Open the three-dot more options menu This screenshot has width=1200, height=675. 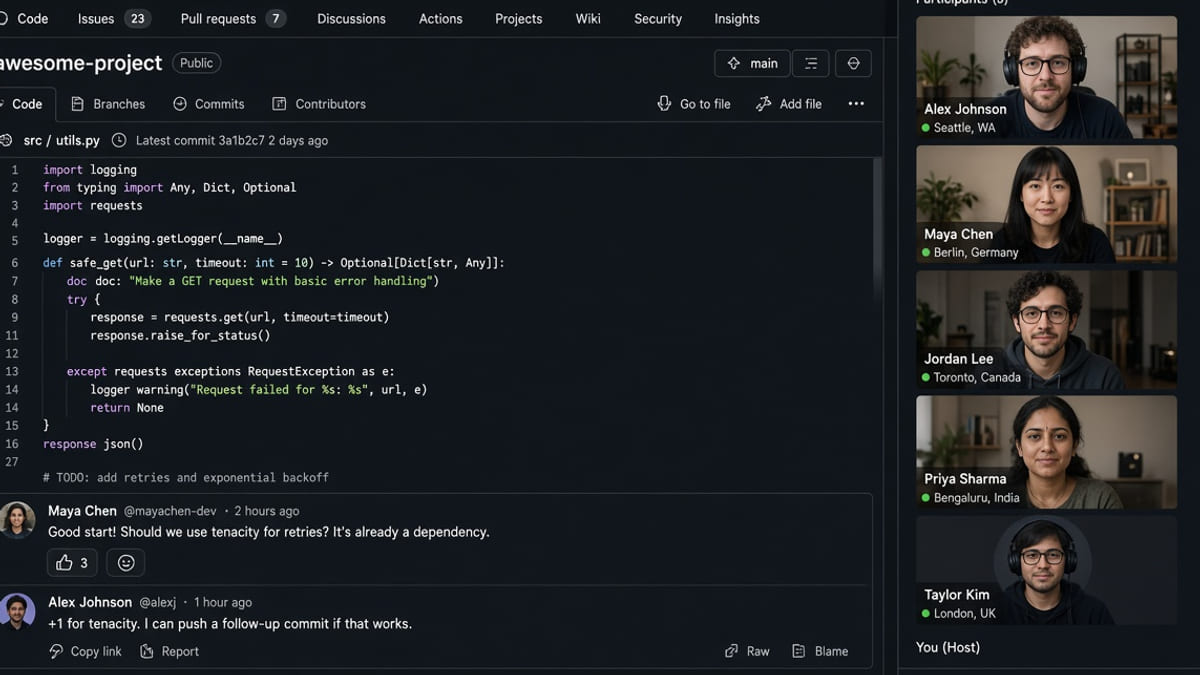pyautogui.click(x=856, y=104)
